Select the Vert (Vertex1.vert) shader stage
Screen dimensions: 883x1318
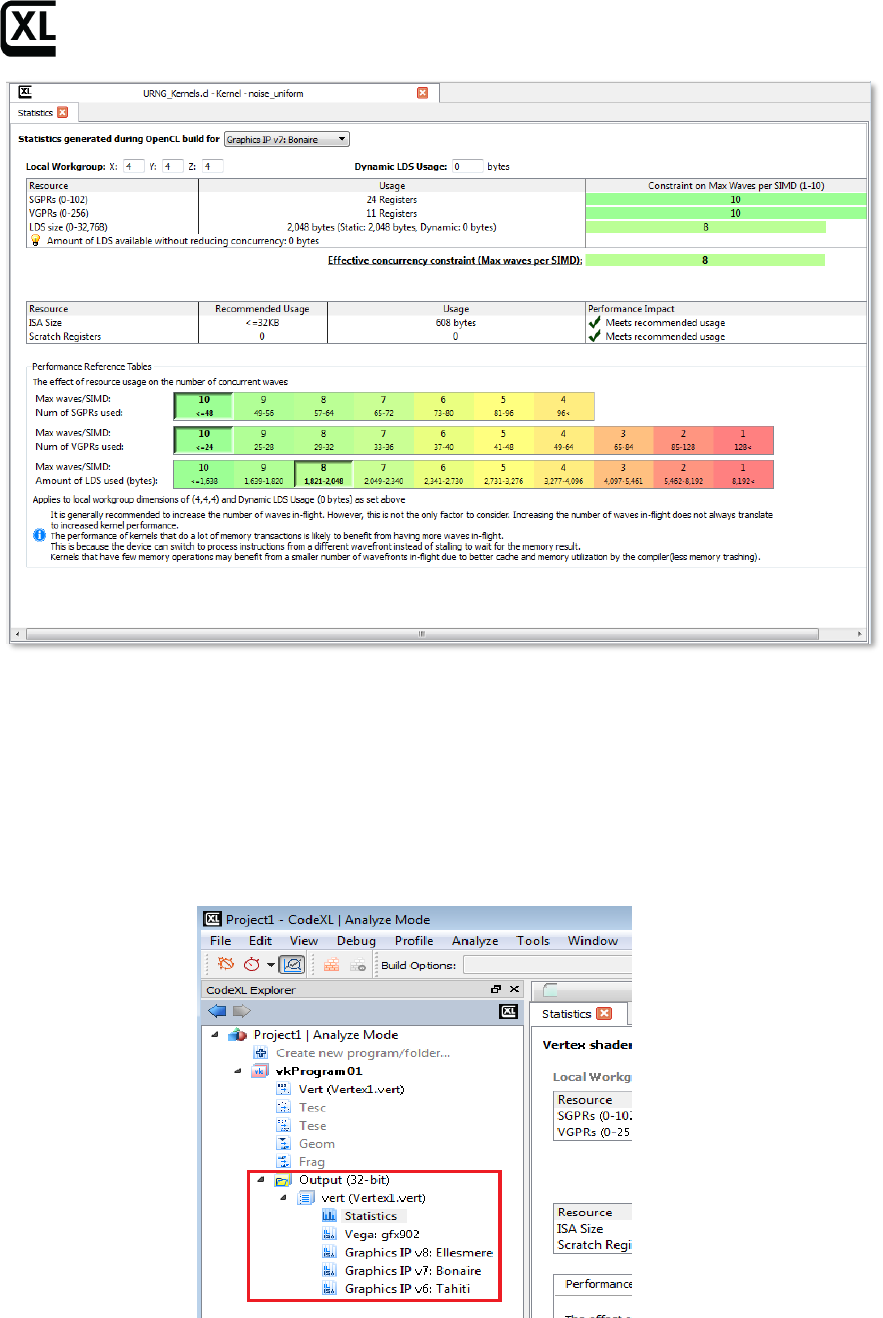coord(351,1089)
